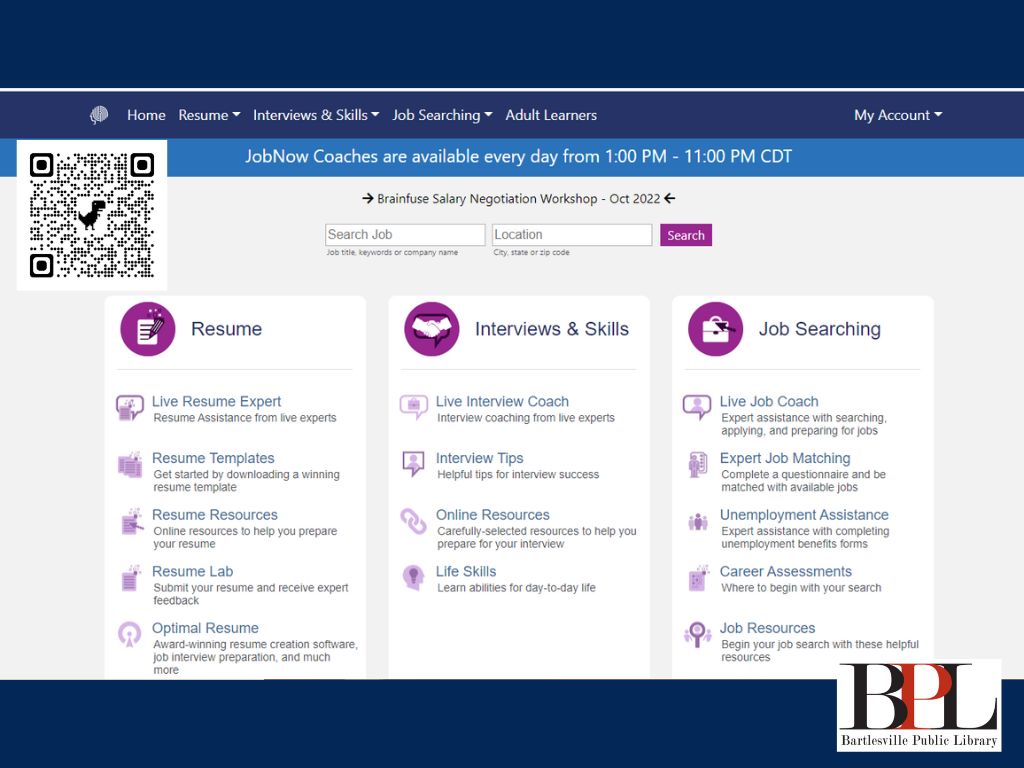1024x768 pixels.
Task: Click 'Where to begin with your search' description
Action: (801, 588)
